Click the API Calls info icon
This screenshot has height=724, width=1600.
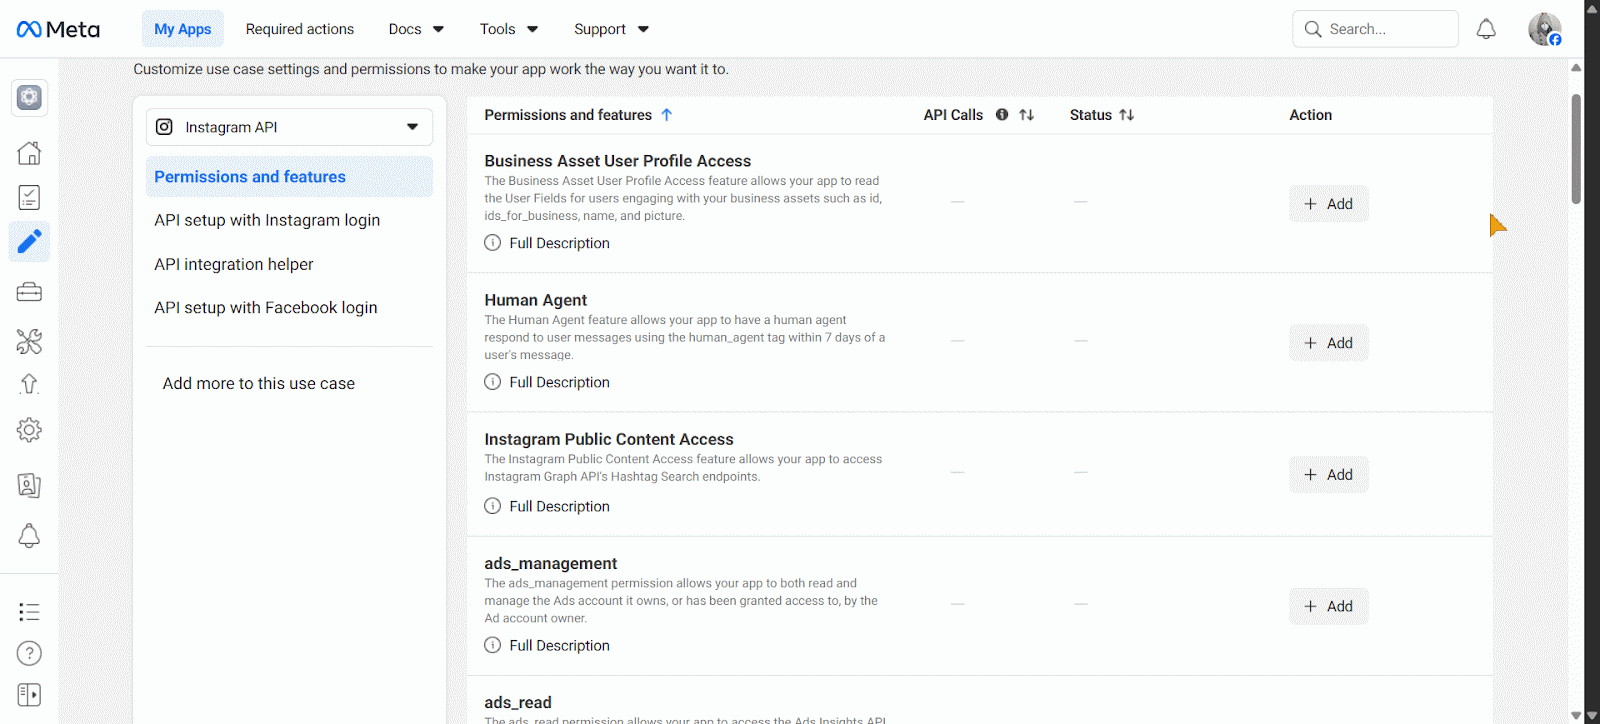coord(1002,115)
